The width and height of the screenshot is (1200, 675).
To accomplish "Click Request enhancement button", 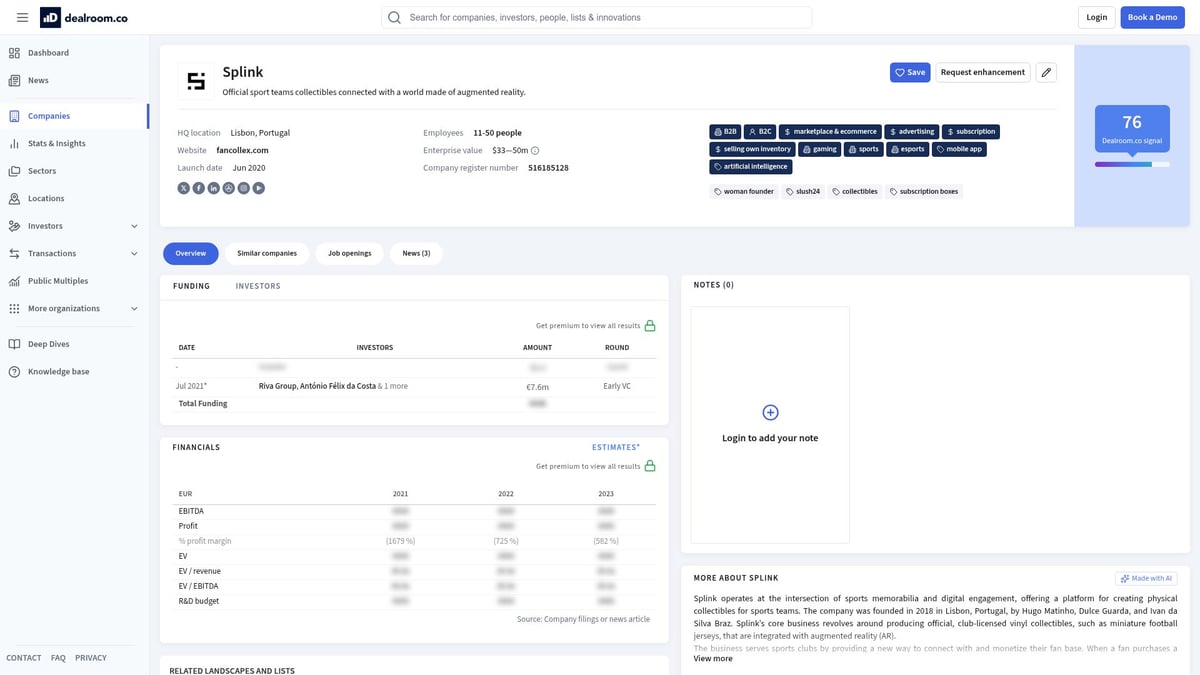I will 983,72.
